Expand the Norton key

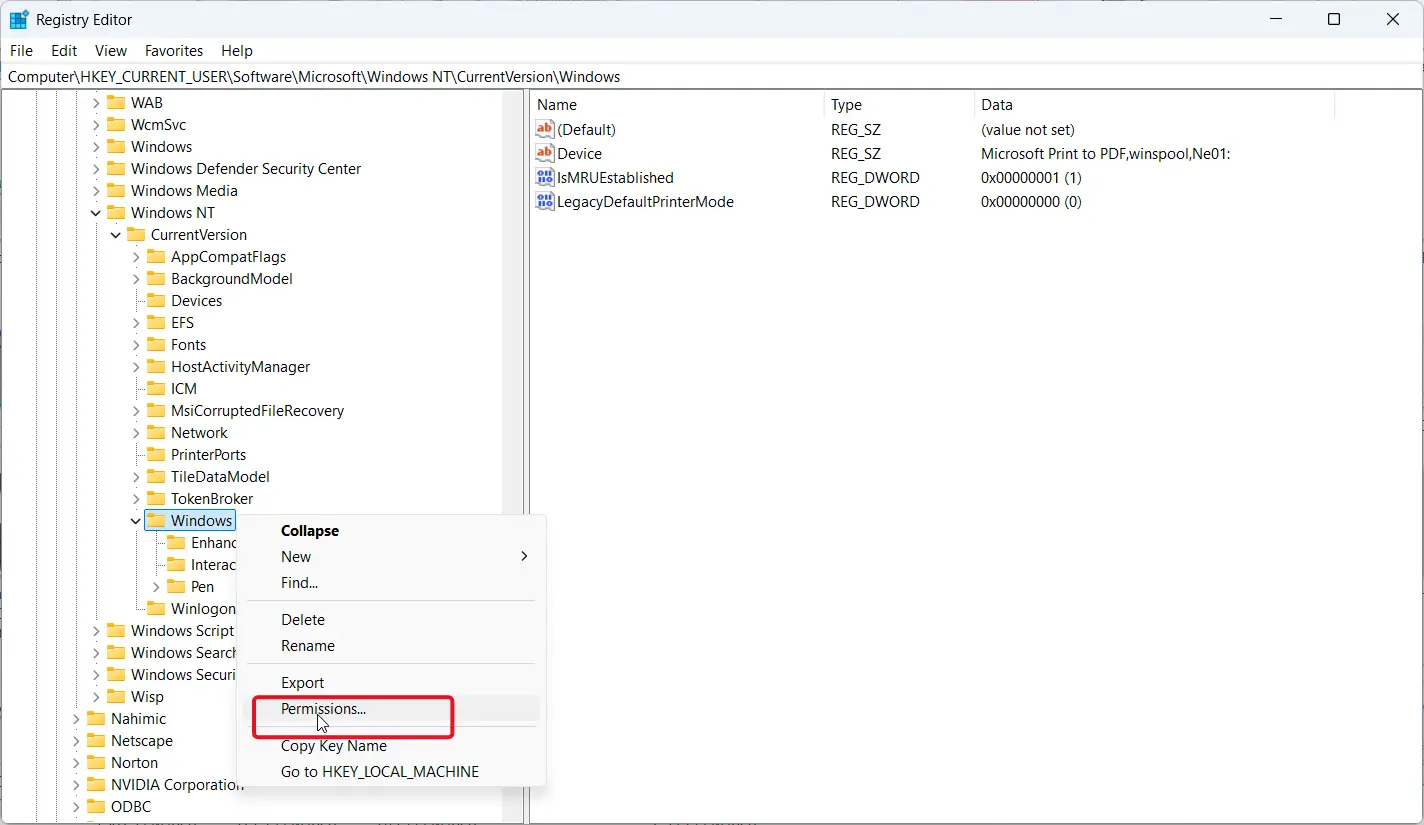(76, 762)
